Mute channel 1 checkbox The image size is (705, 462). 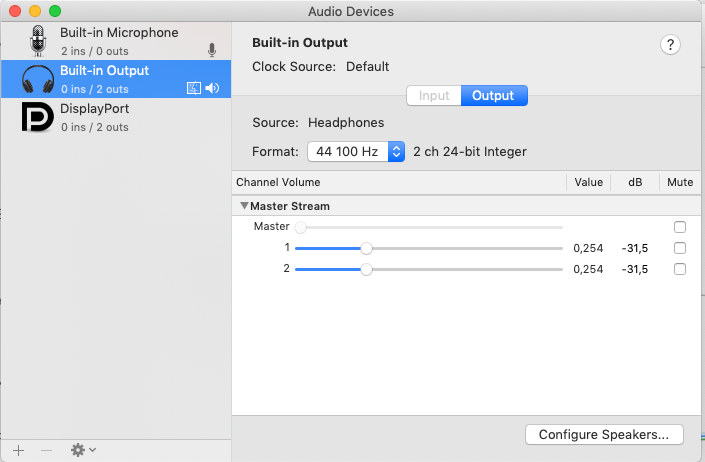click(x=680, y=248)
